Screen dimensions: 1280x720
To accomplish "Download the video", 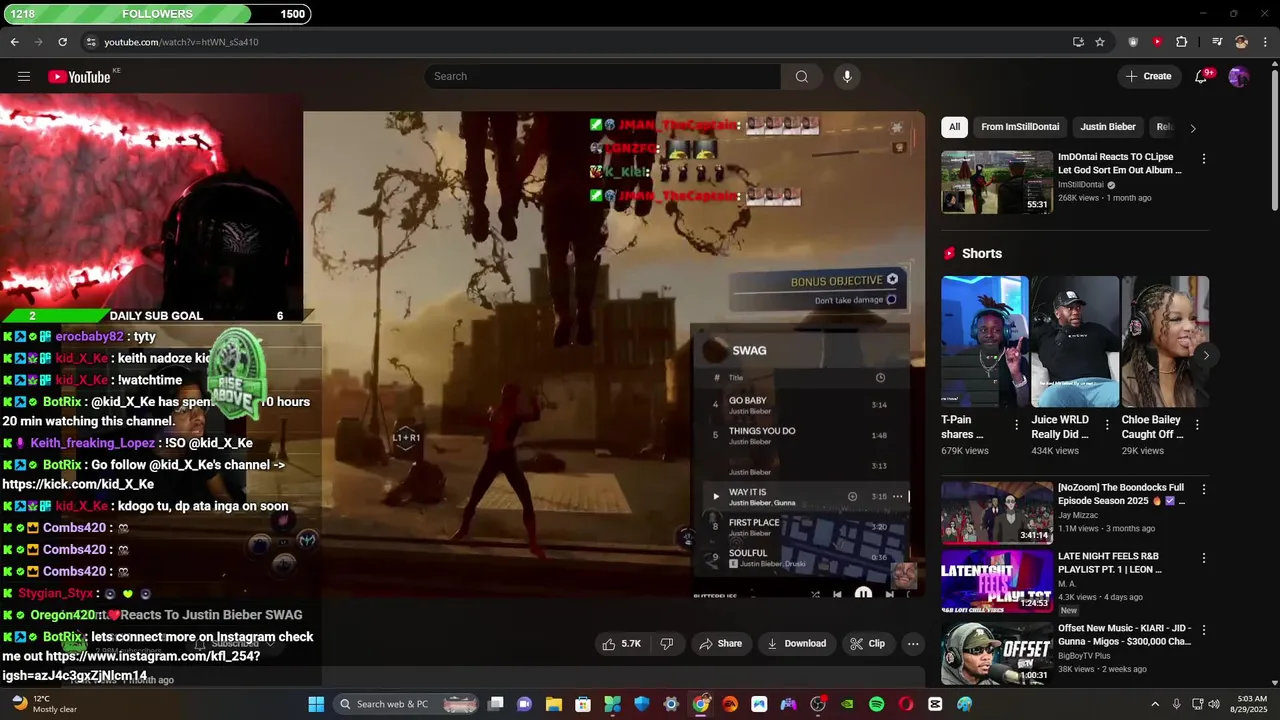I will pos(796,644).
